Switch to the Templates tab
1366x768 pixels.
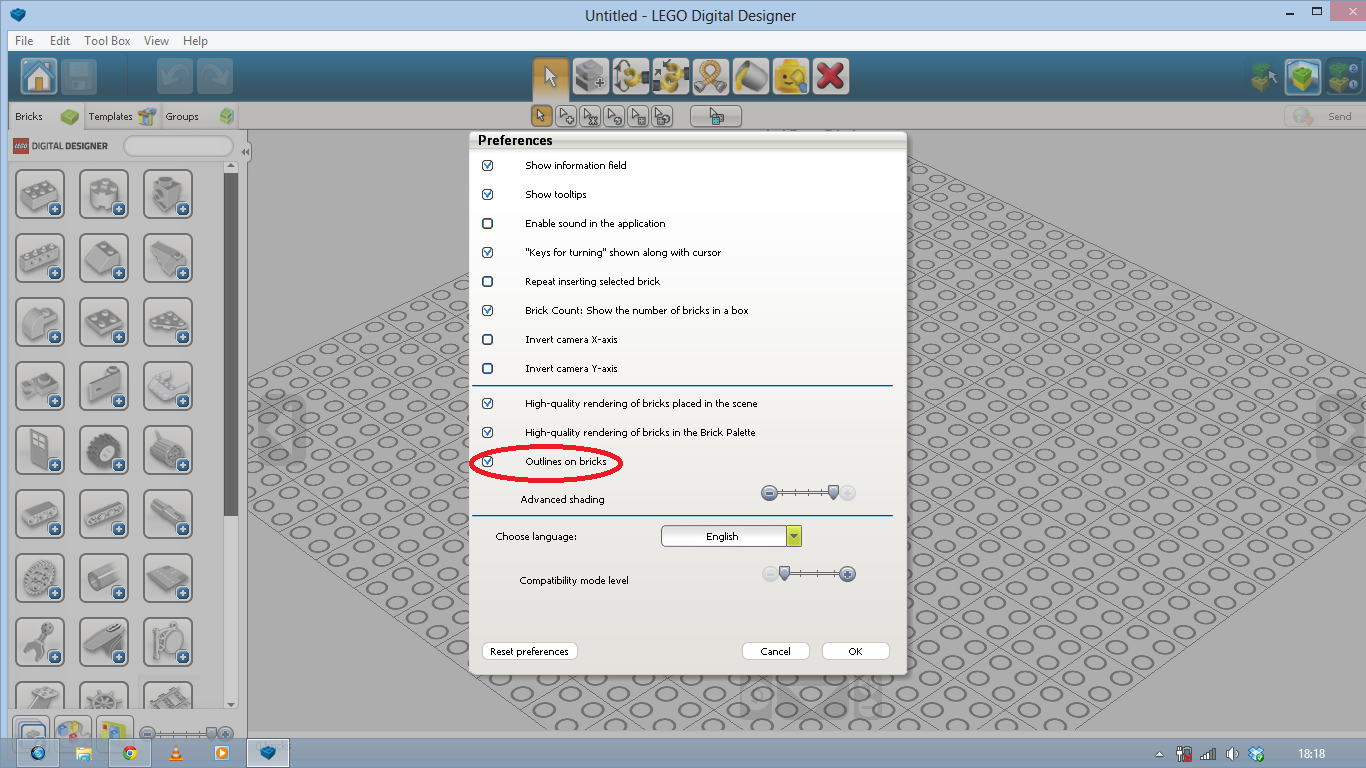[x=121, y=116]
